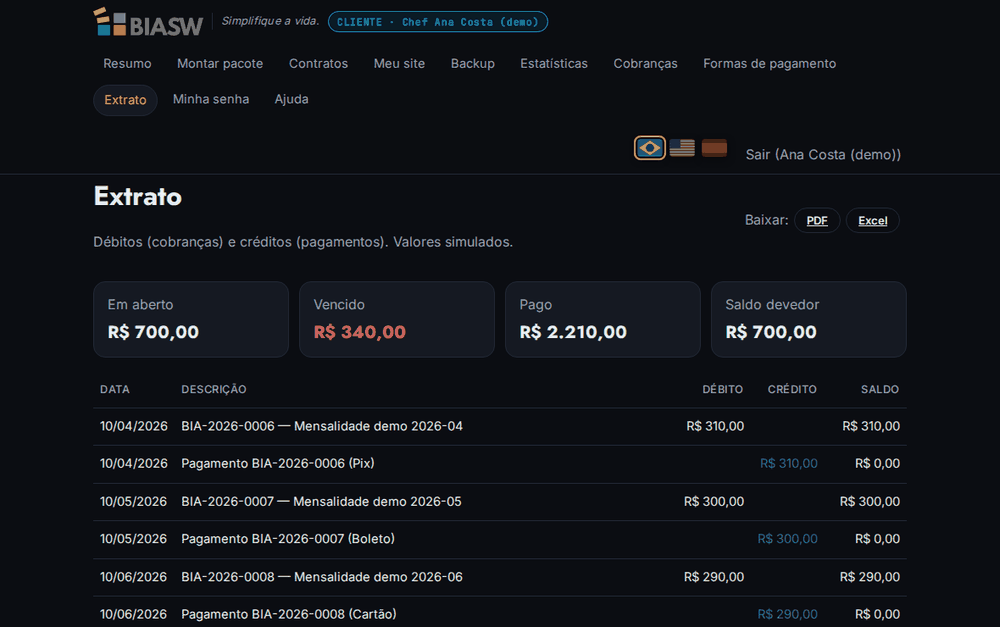Click the 'Simplifique a vida.' tagline
The width and height of the screenshot is (1000, 627).
click(x=270, y=21)
